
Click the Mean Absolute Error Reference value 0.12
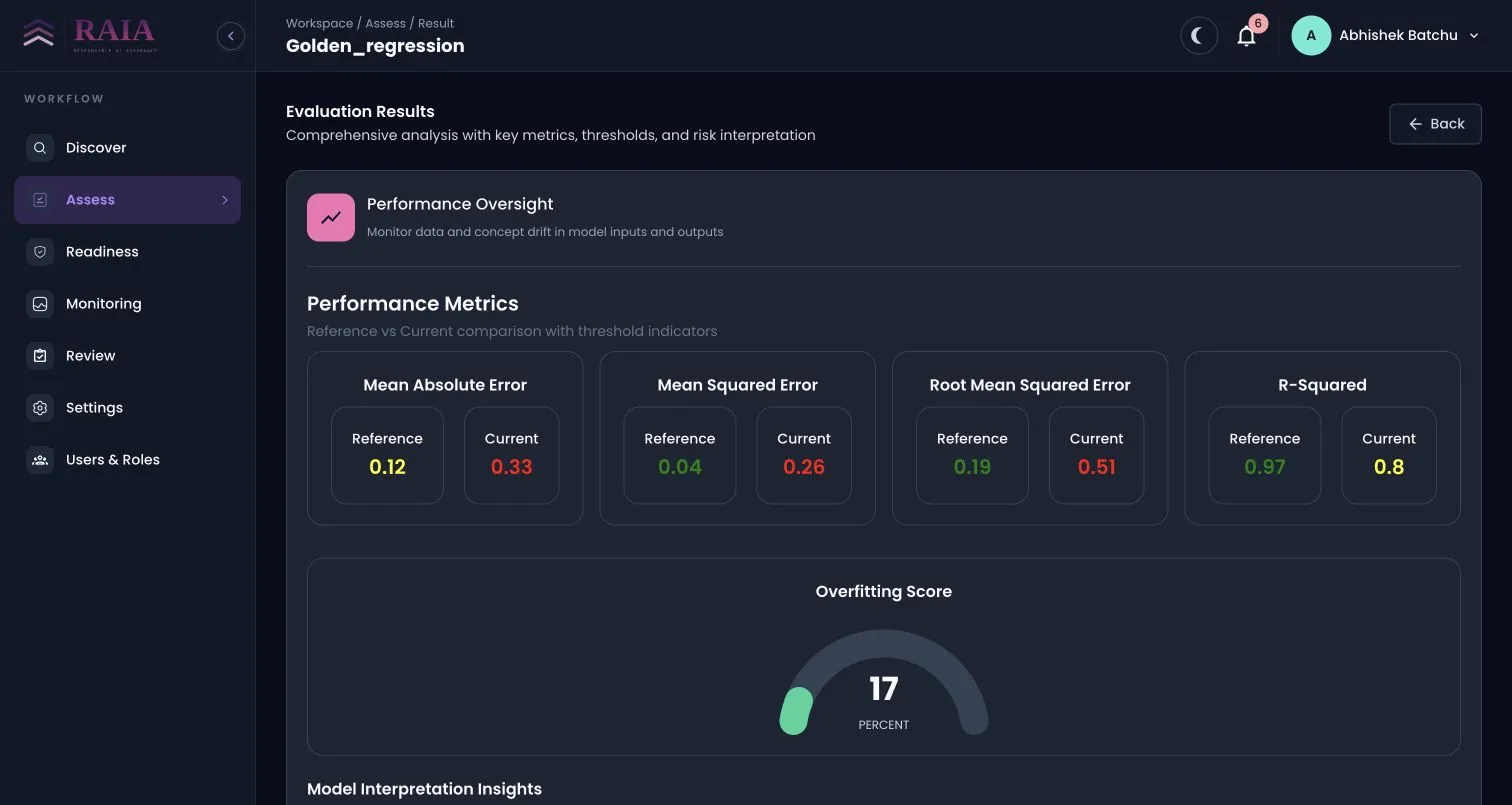[387, 467]
